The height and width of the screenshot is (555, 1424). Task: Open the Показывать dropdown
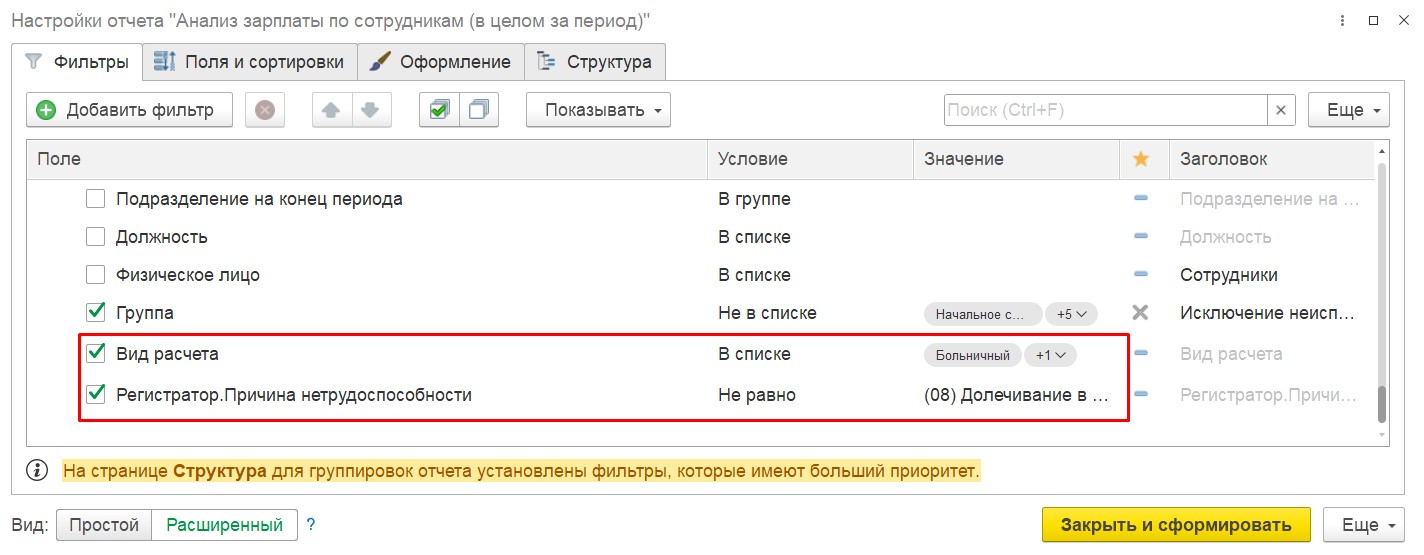point(598,110)
